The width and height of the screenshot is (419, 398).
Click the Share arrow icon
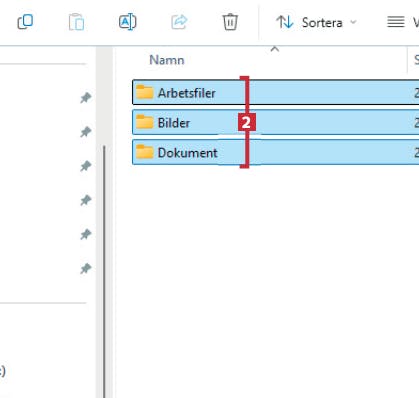pos(179,22)
